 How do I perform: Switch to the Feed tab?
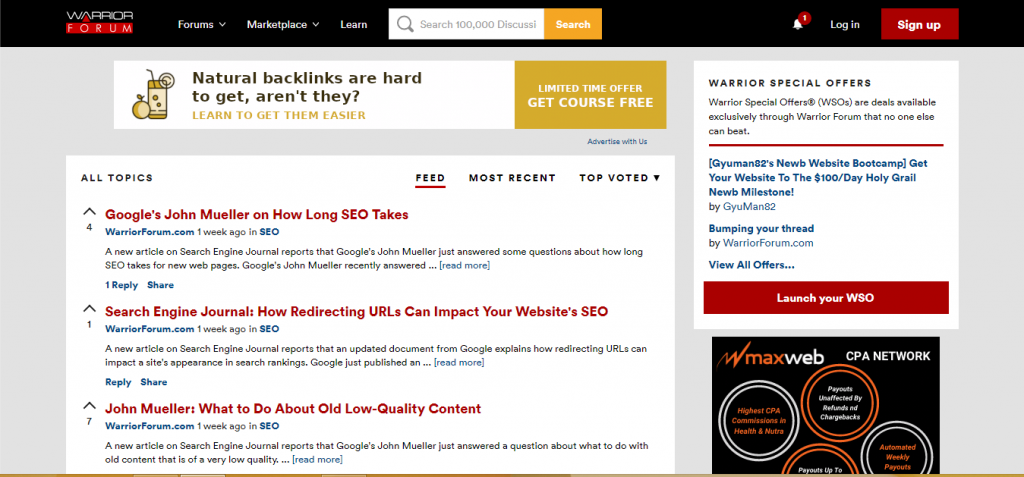430,178
